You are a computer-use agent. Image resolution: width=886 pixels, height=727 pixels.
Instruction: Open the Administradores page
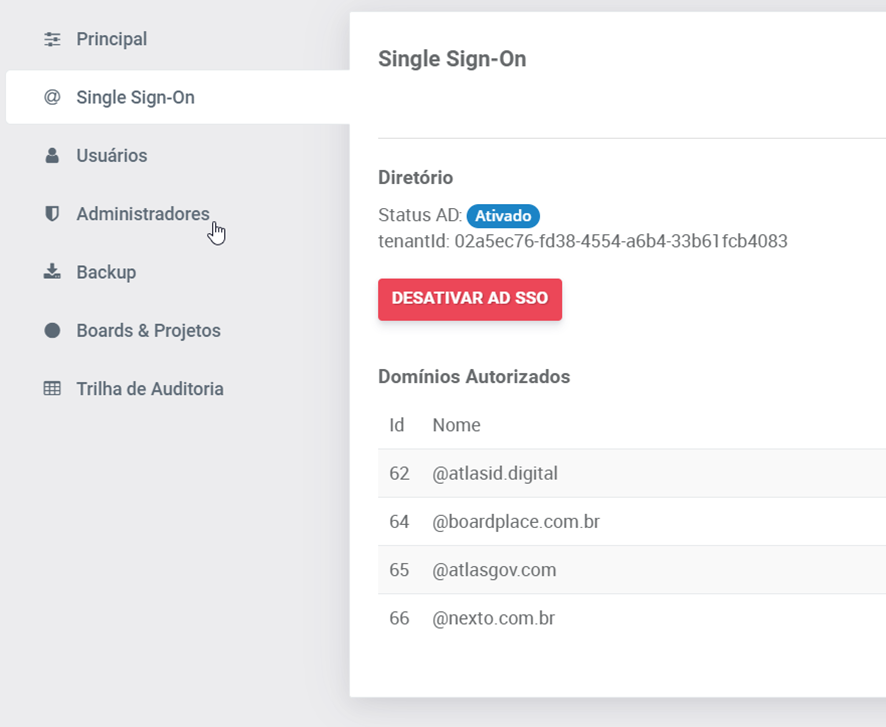142,214
